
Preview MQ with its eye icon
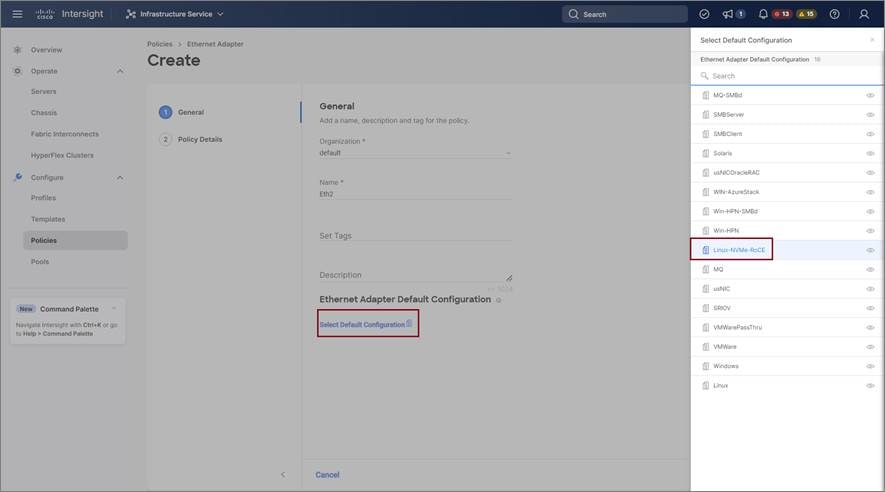(870, 270)
